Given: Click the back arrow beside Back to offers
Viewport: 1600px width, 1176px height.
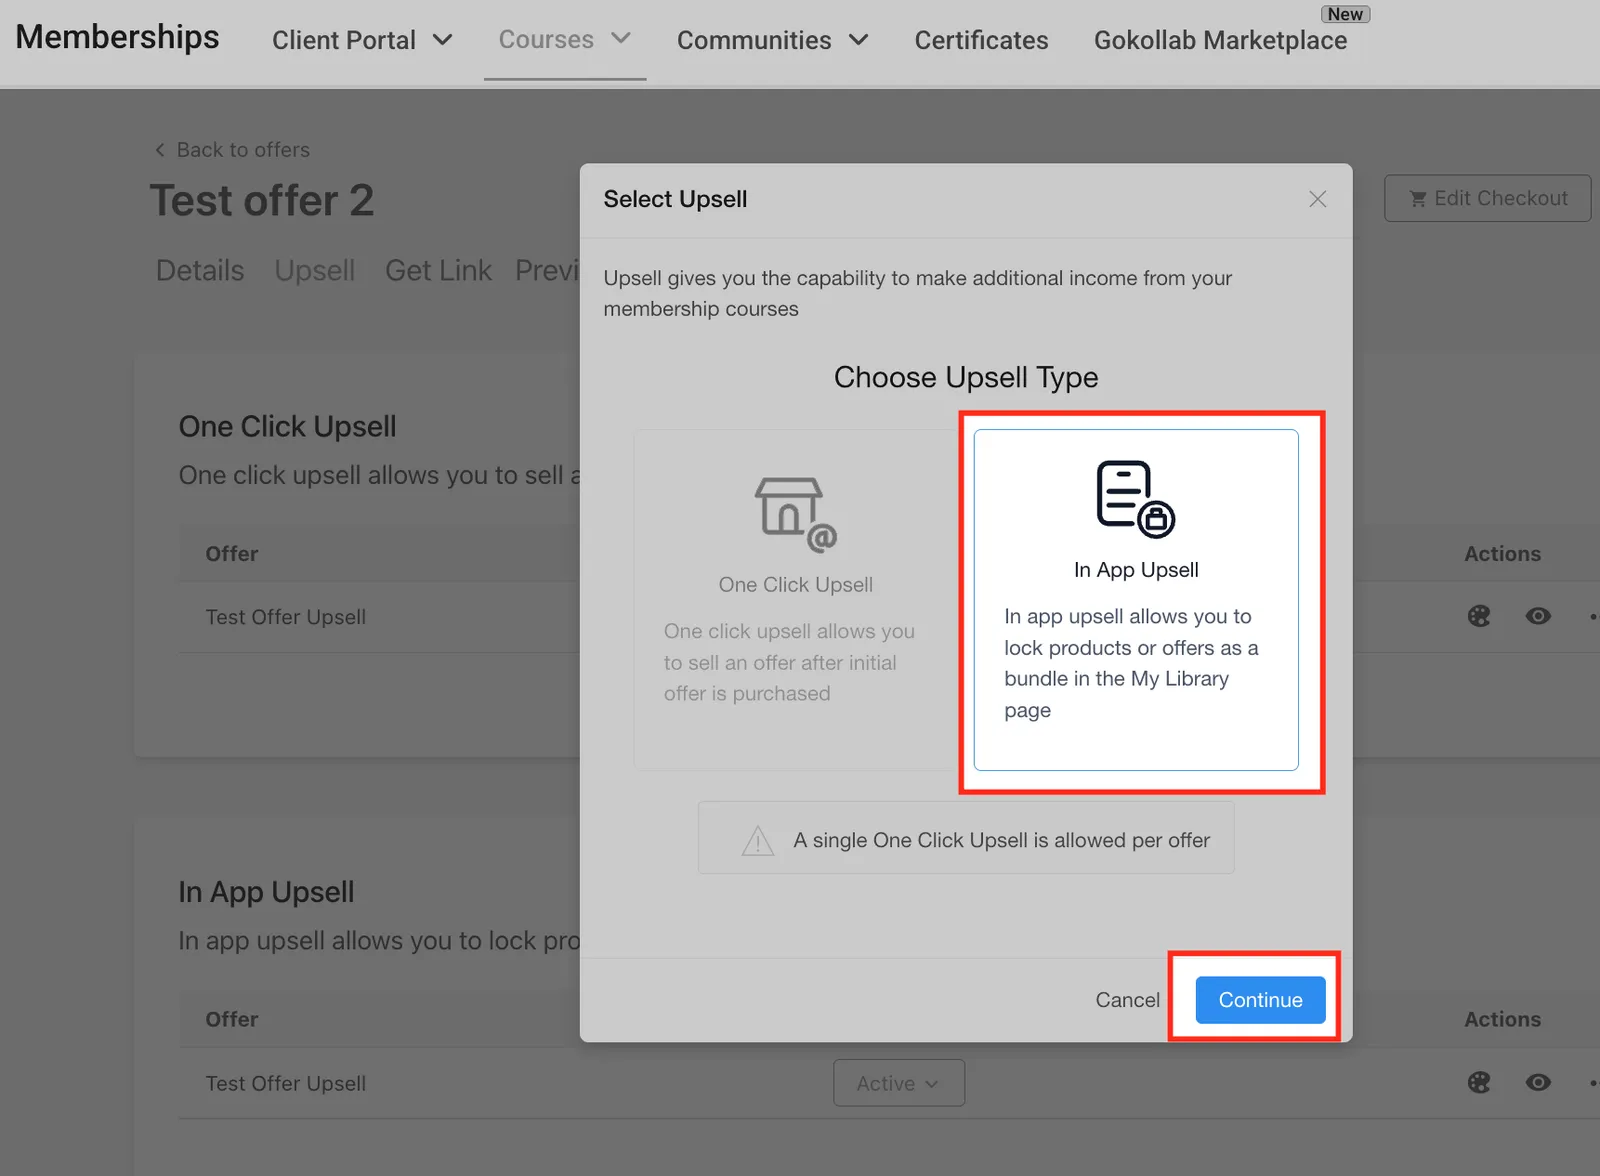Looking at the screenshot, I should point(160,150).
